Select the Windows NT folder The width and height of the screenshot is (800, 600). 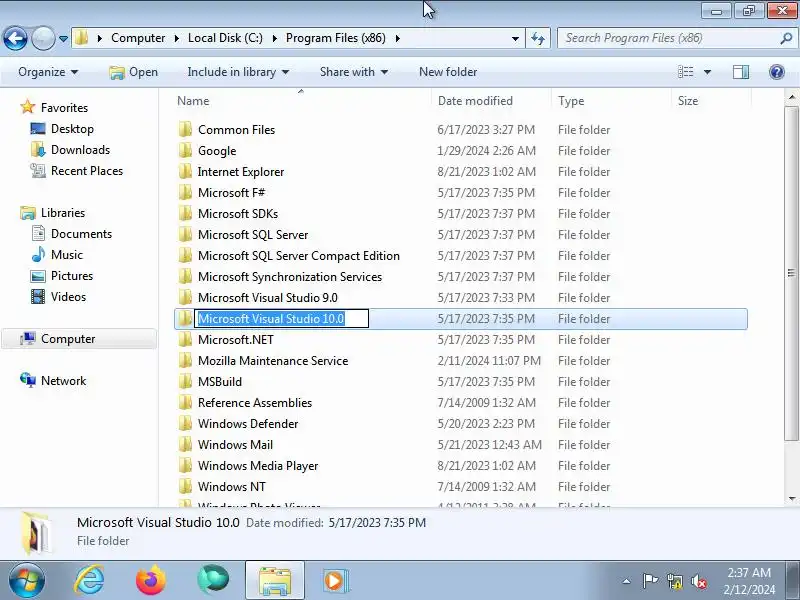pos(232,487)
